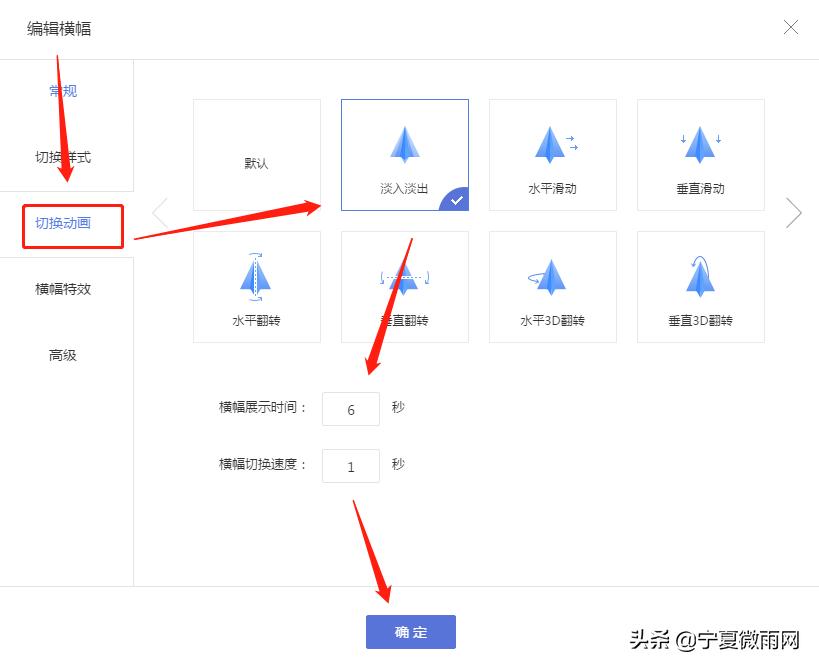Click the 淡入淡出 paper plane icon
The image size is (819, 669).
click(x=404, y=144)
